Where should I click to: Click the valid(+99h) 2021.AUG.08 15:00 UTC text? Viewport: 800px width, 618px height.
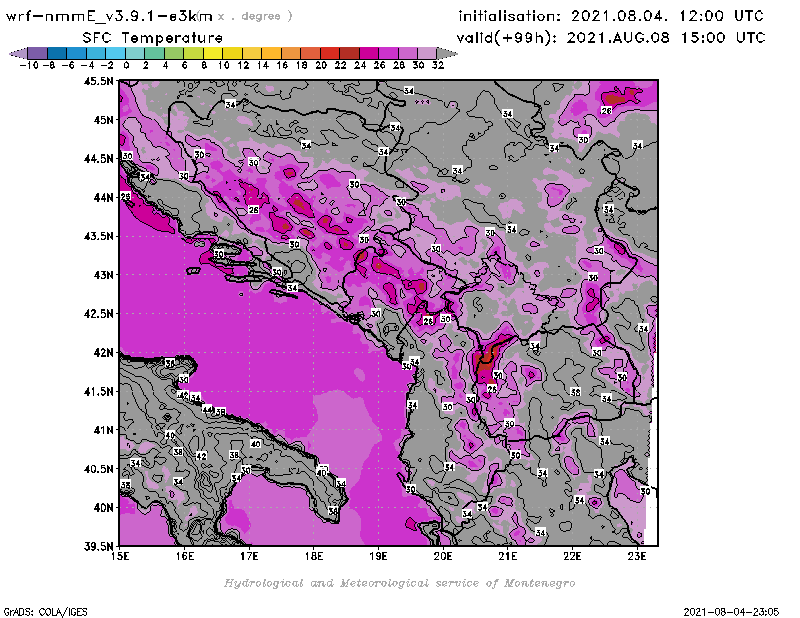pyautogui.click(x=611, y=37)
